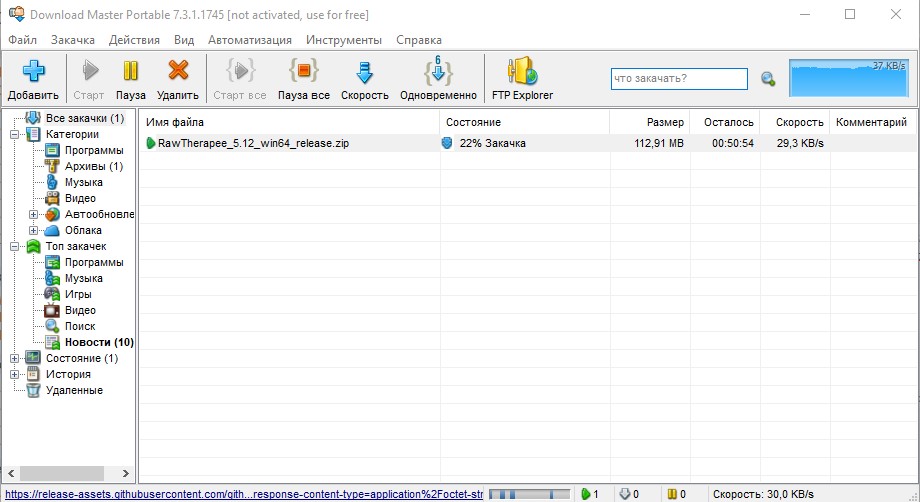Select Видео under Топ закачек
Image resolution: width=920 pixels, height=502 pixels.
click(80, 310)
